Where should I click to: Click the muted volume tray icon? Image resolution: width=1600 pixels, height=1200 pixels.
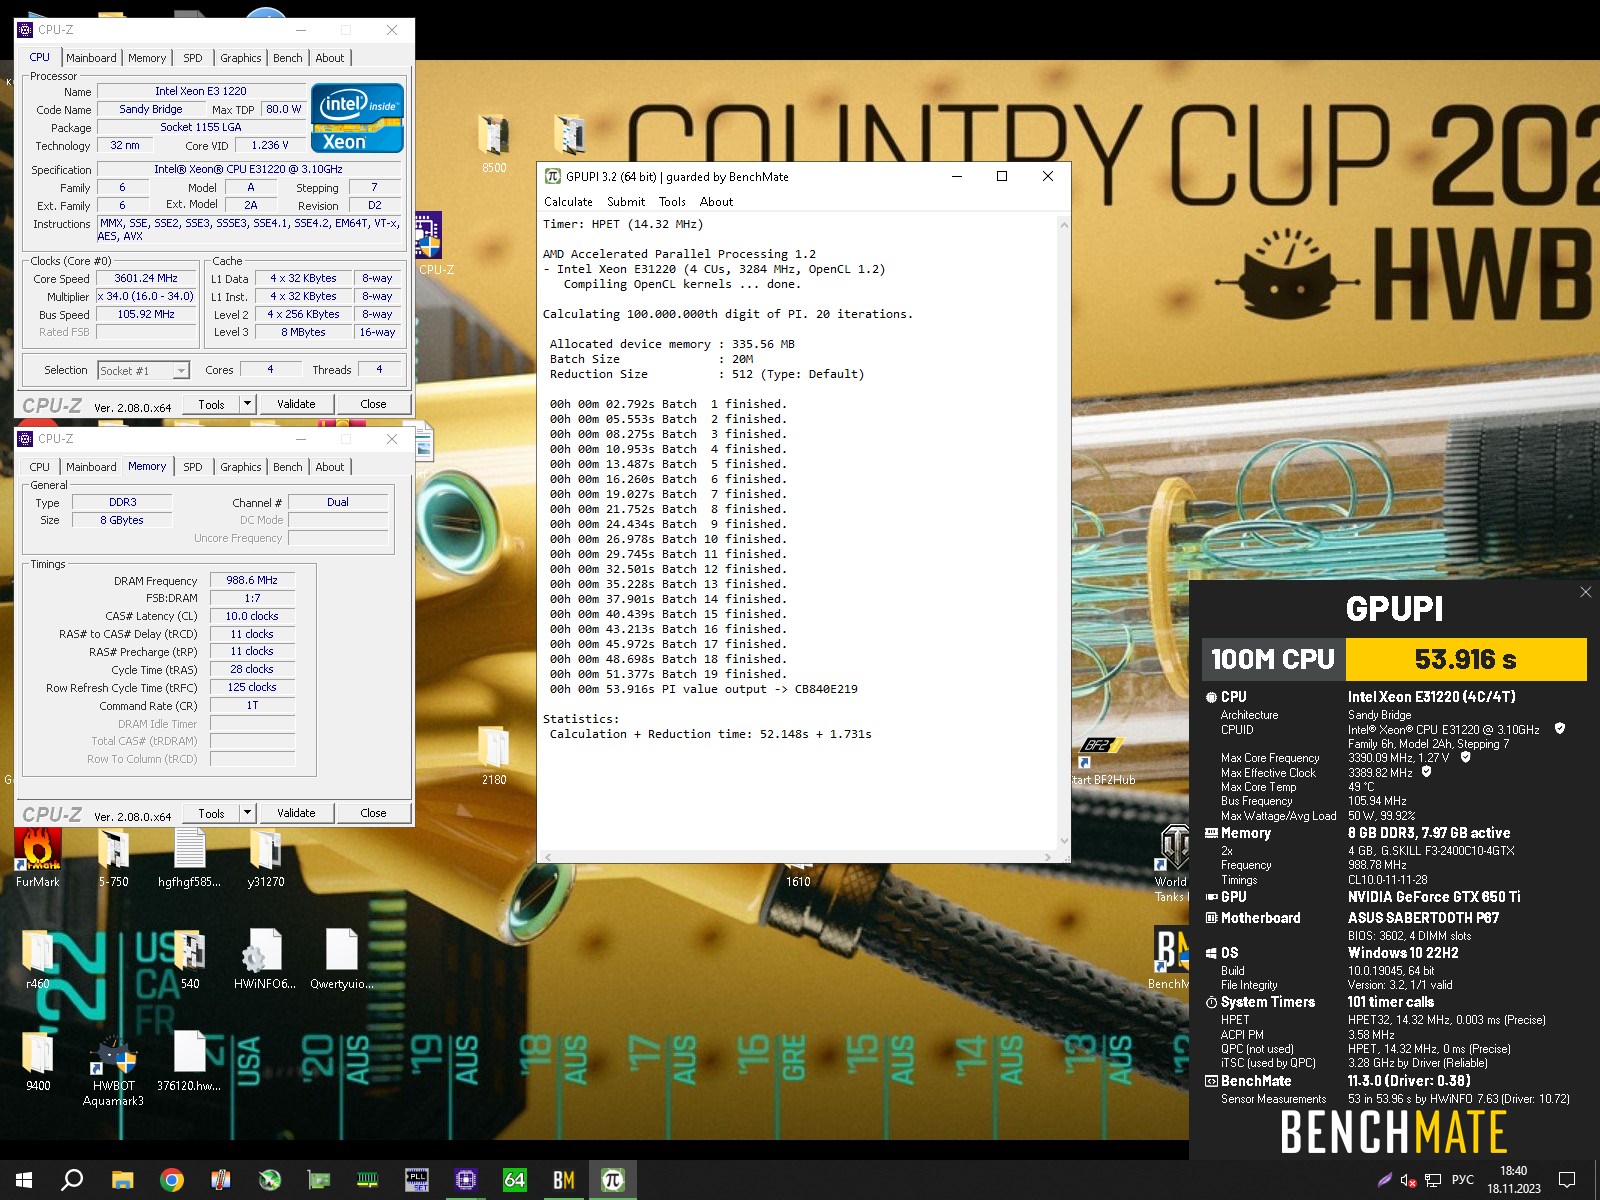(1408, 1180)
